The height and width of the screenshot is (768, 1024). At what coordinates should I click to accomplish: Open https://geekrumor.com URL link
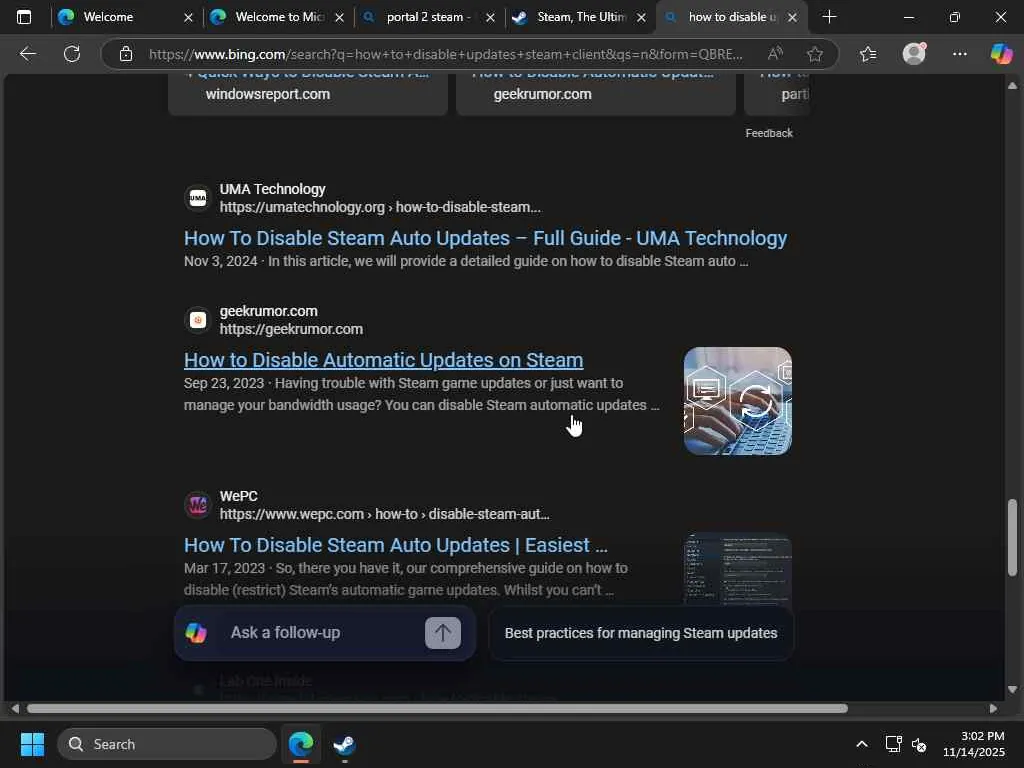(x=291, y=329)
